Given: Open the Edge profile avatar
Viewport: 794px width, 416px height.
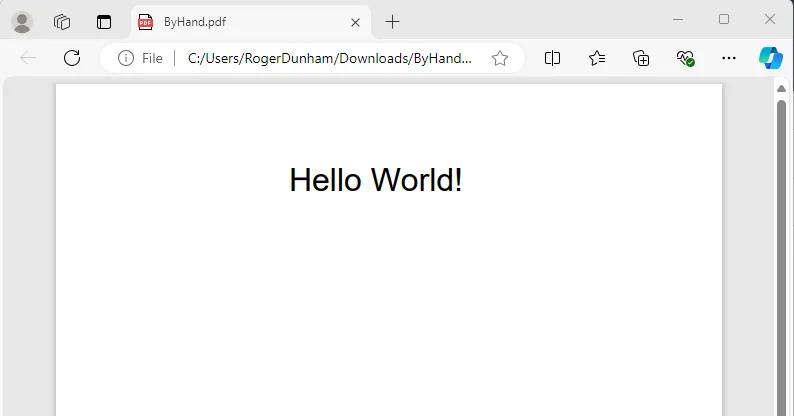Looking at the screenshot, I should tap(22, 22).
